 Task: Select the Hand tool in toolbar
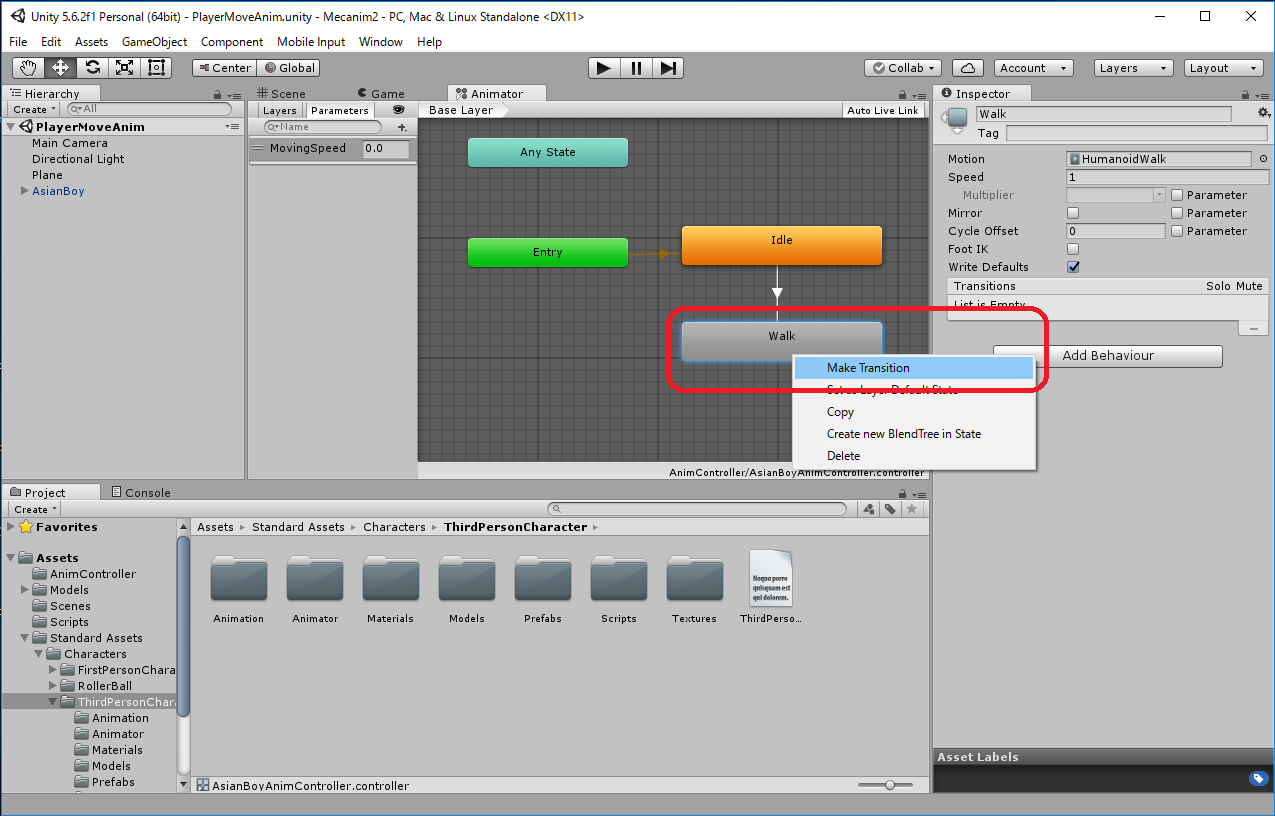pos(28,68)
